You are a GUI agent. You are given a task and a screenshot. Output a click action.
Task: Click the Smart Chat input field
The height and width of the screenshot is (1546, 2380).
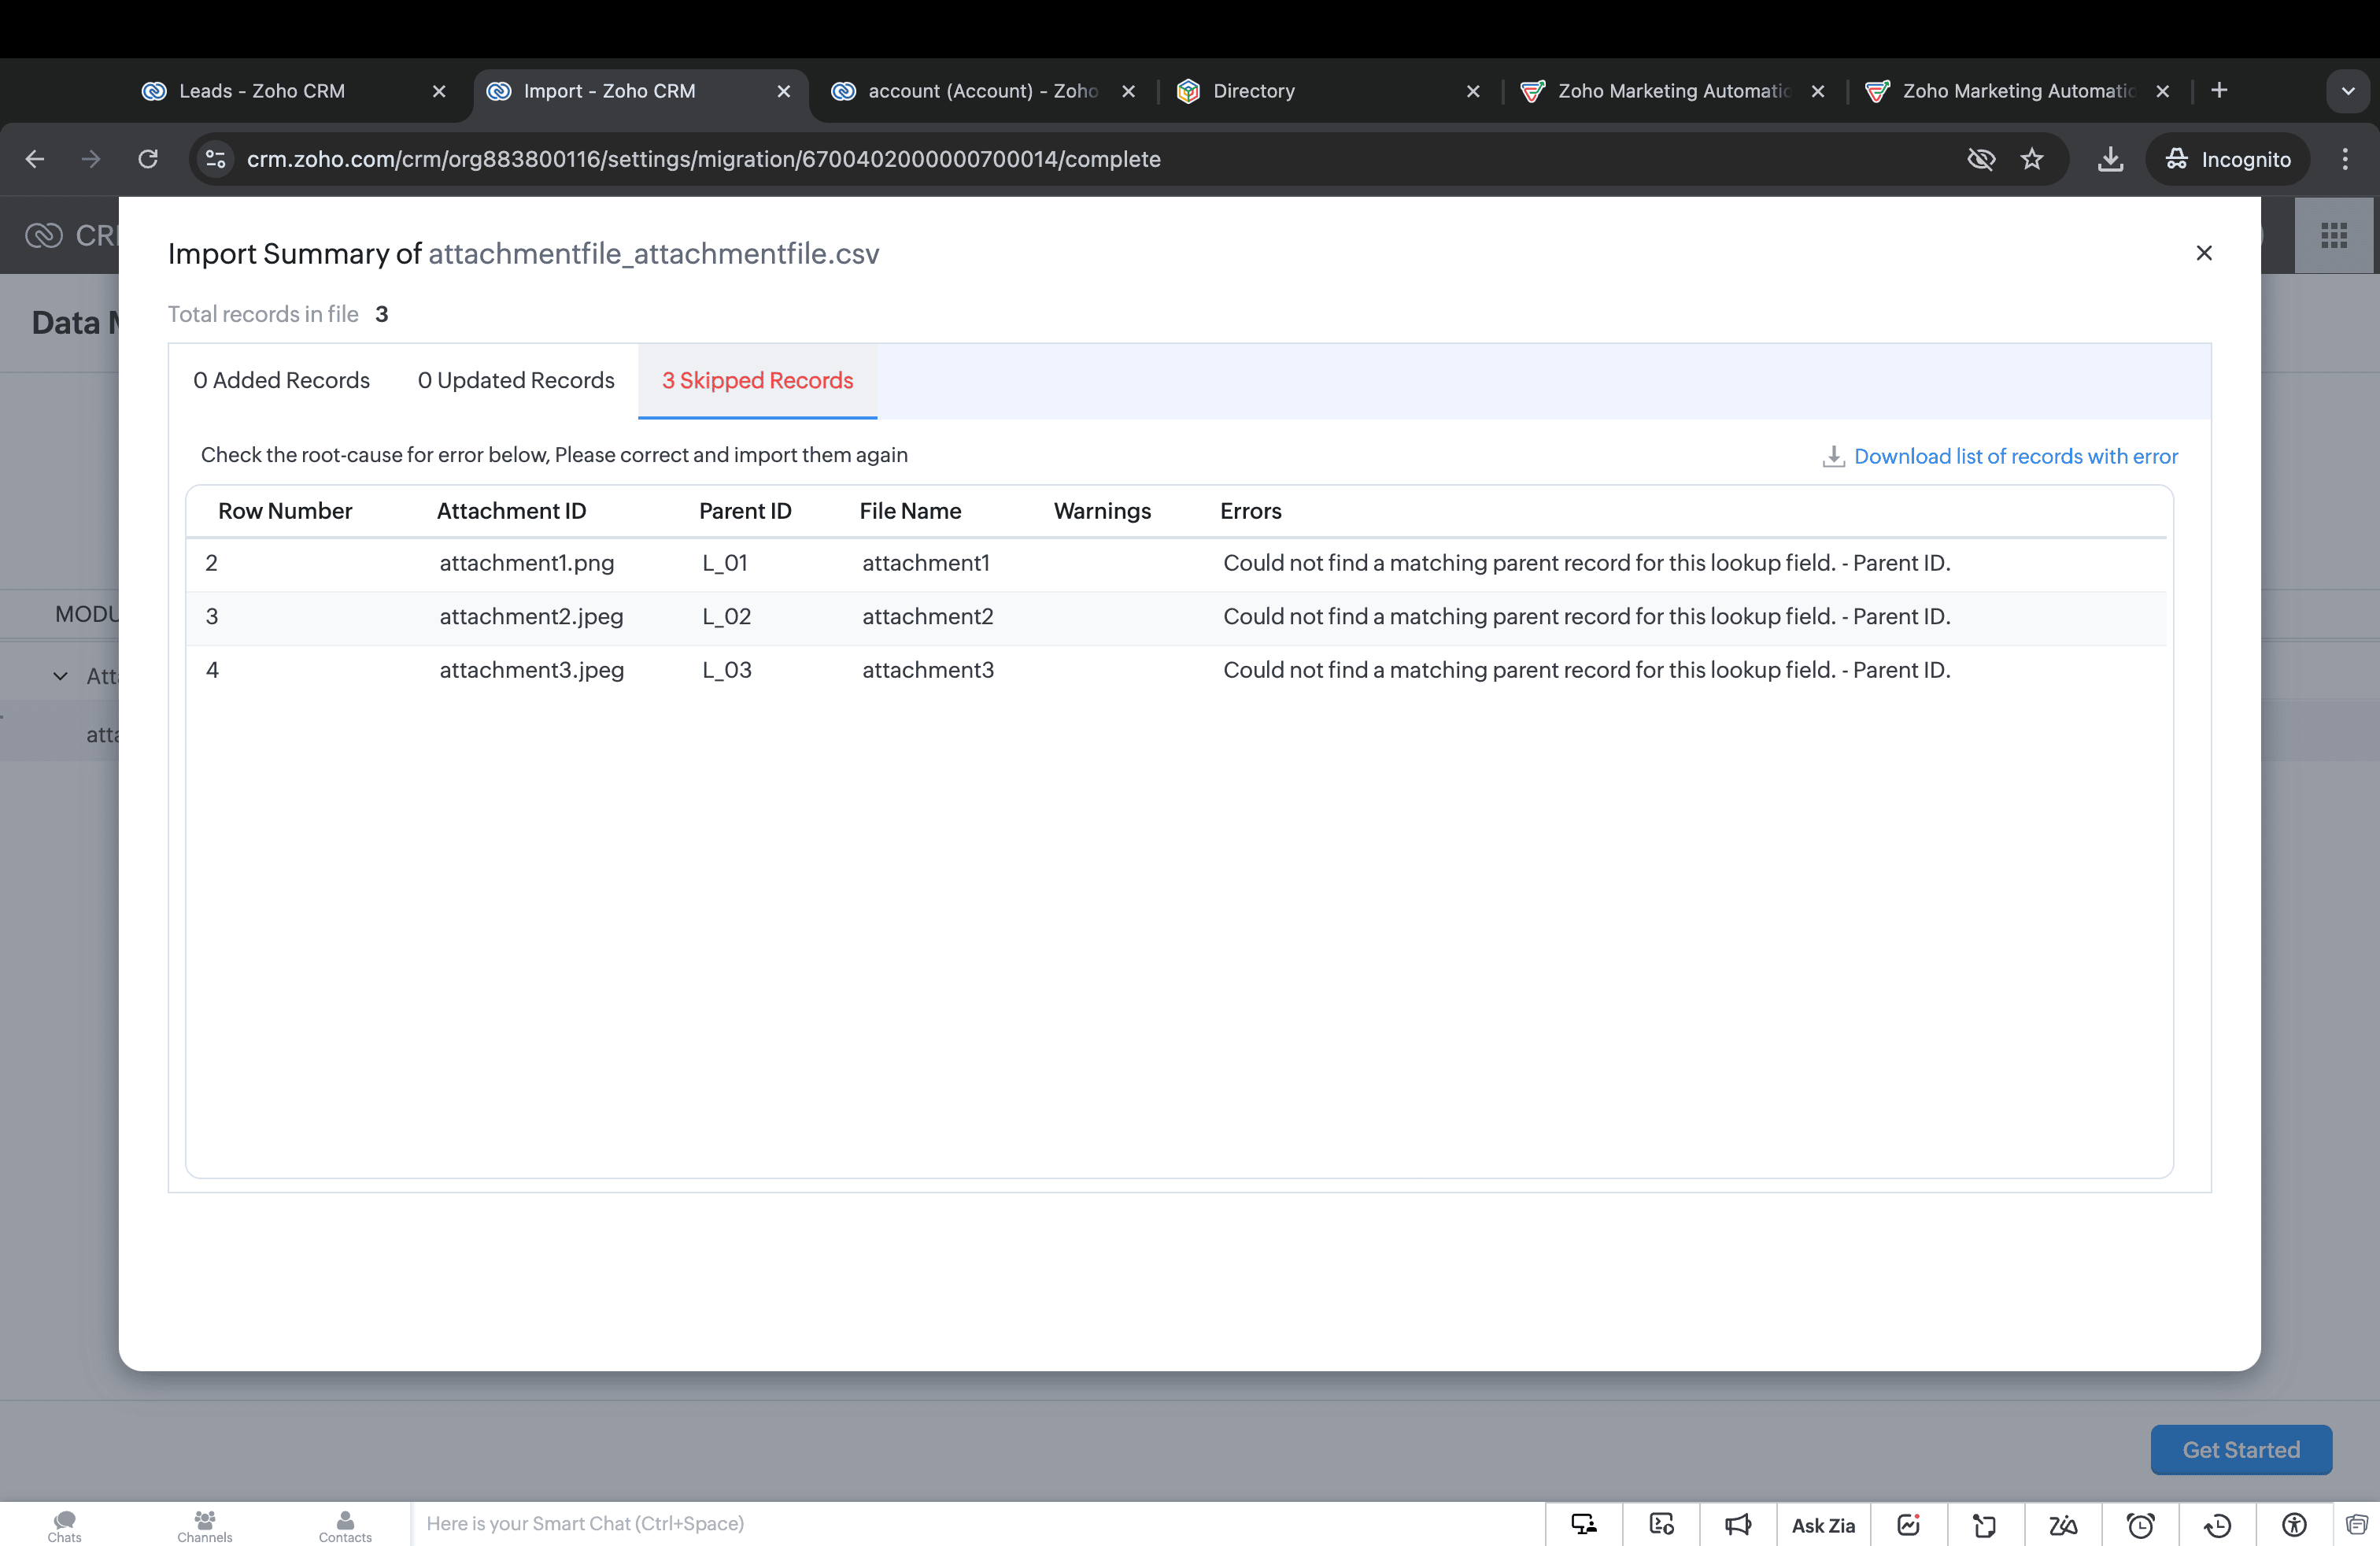click(x=900, y=1523)
